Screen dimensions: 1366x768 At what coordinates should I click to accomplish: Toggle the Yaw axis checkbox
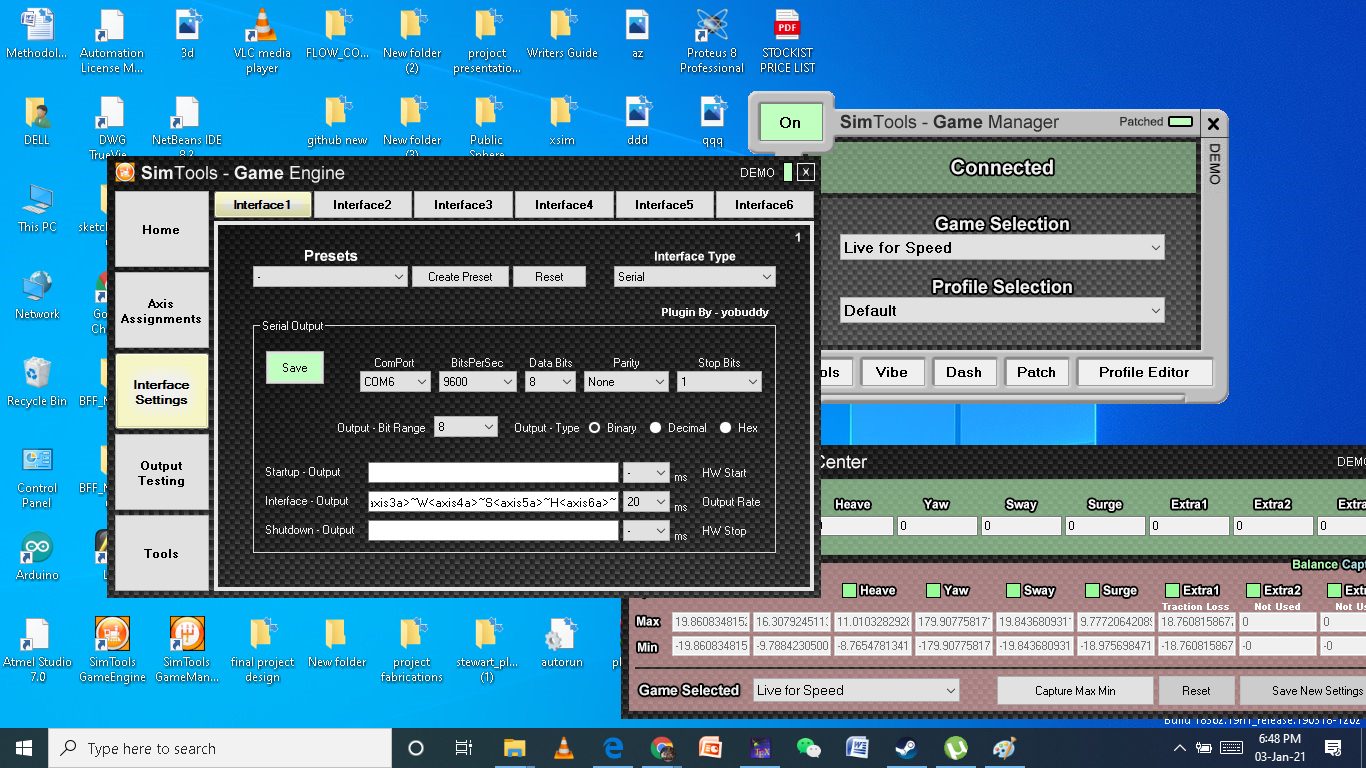[x=933, y=590]
